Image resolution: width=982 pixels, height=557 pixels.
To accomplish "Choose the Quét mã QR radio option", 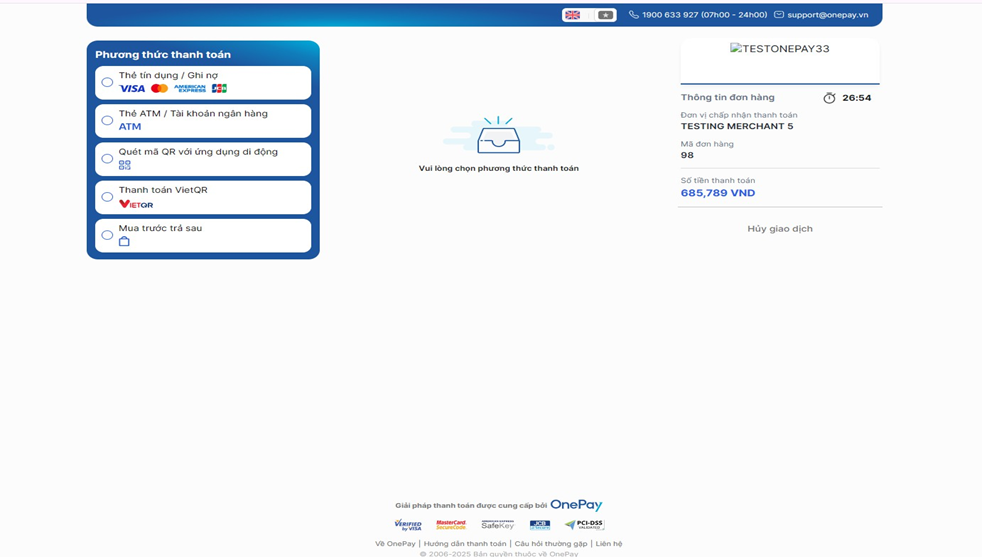I will pyautogui.click(x=107, y=159).
